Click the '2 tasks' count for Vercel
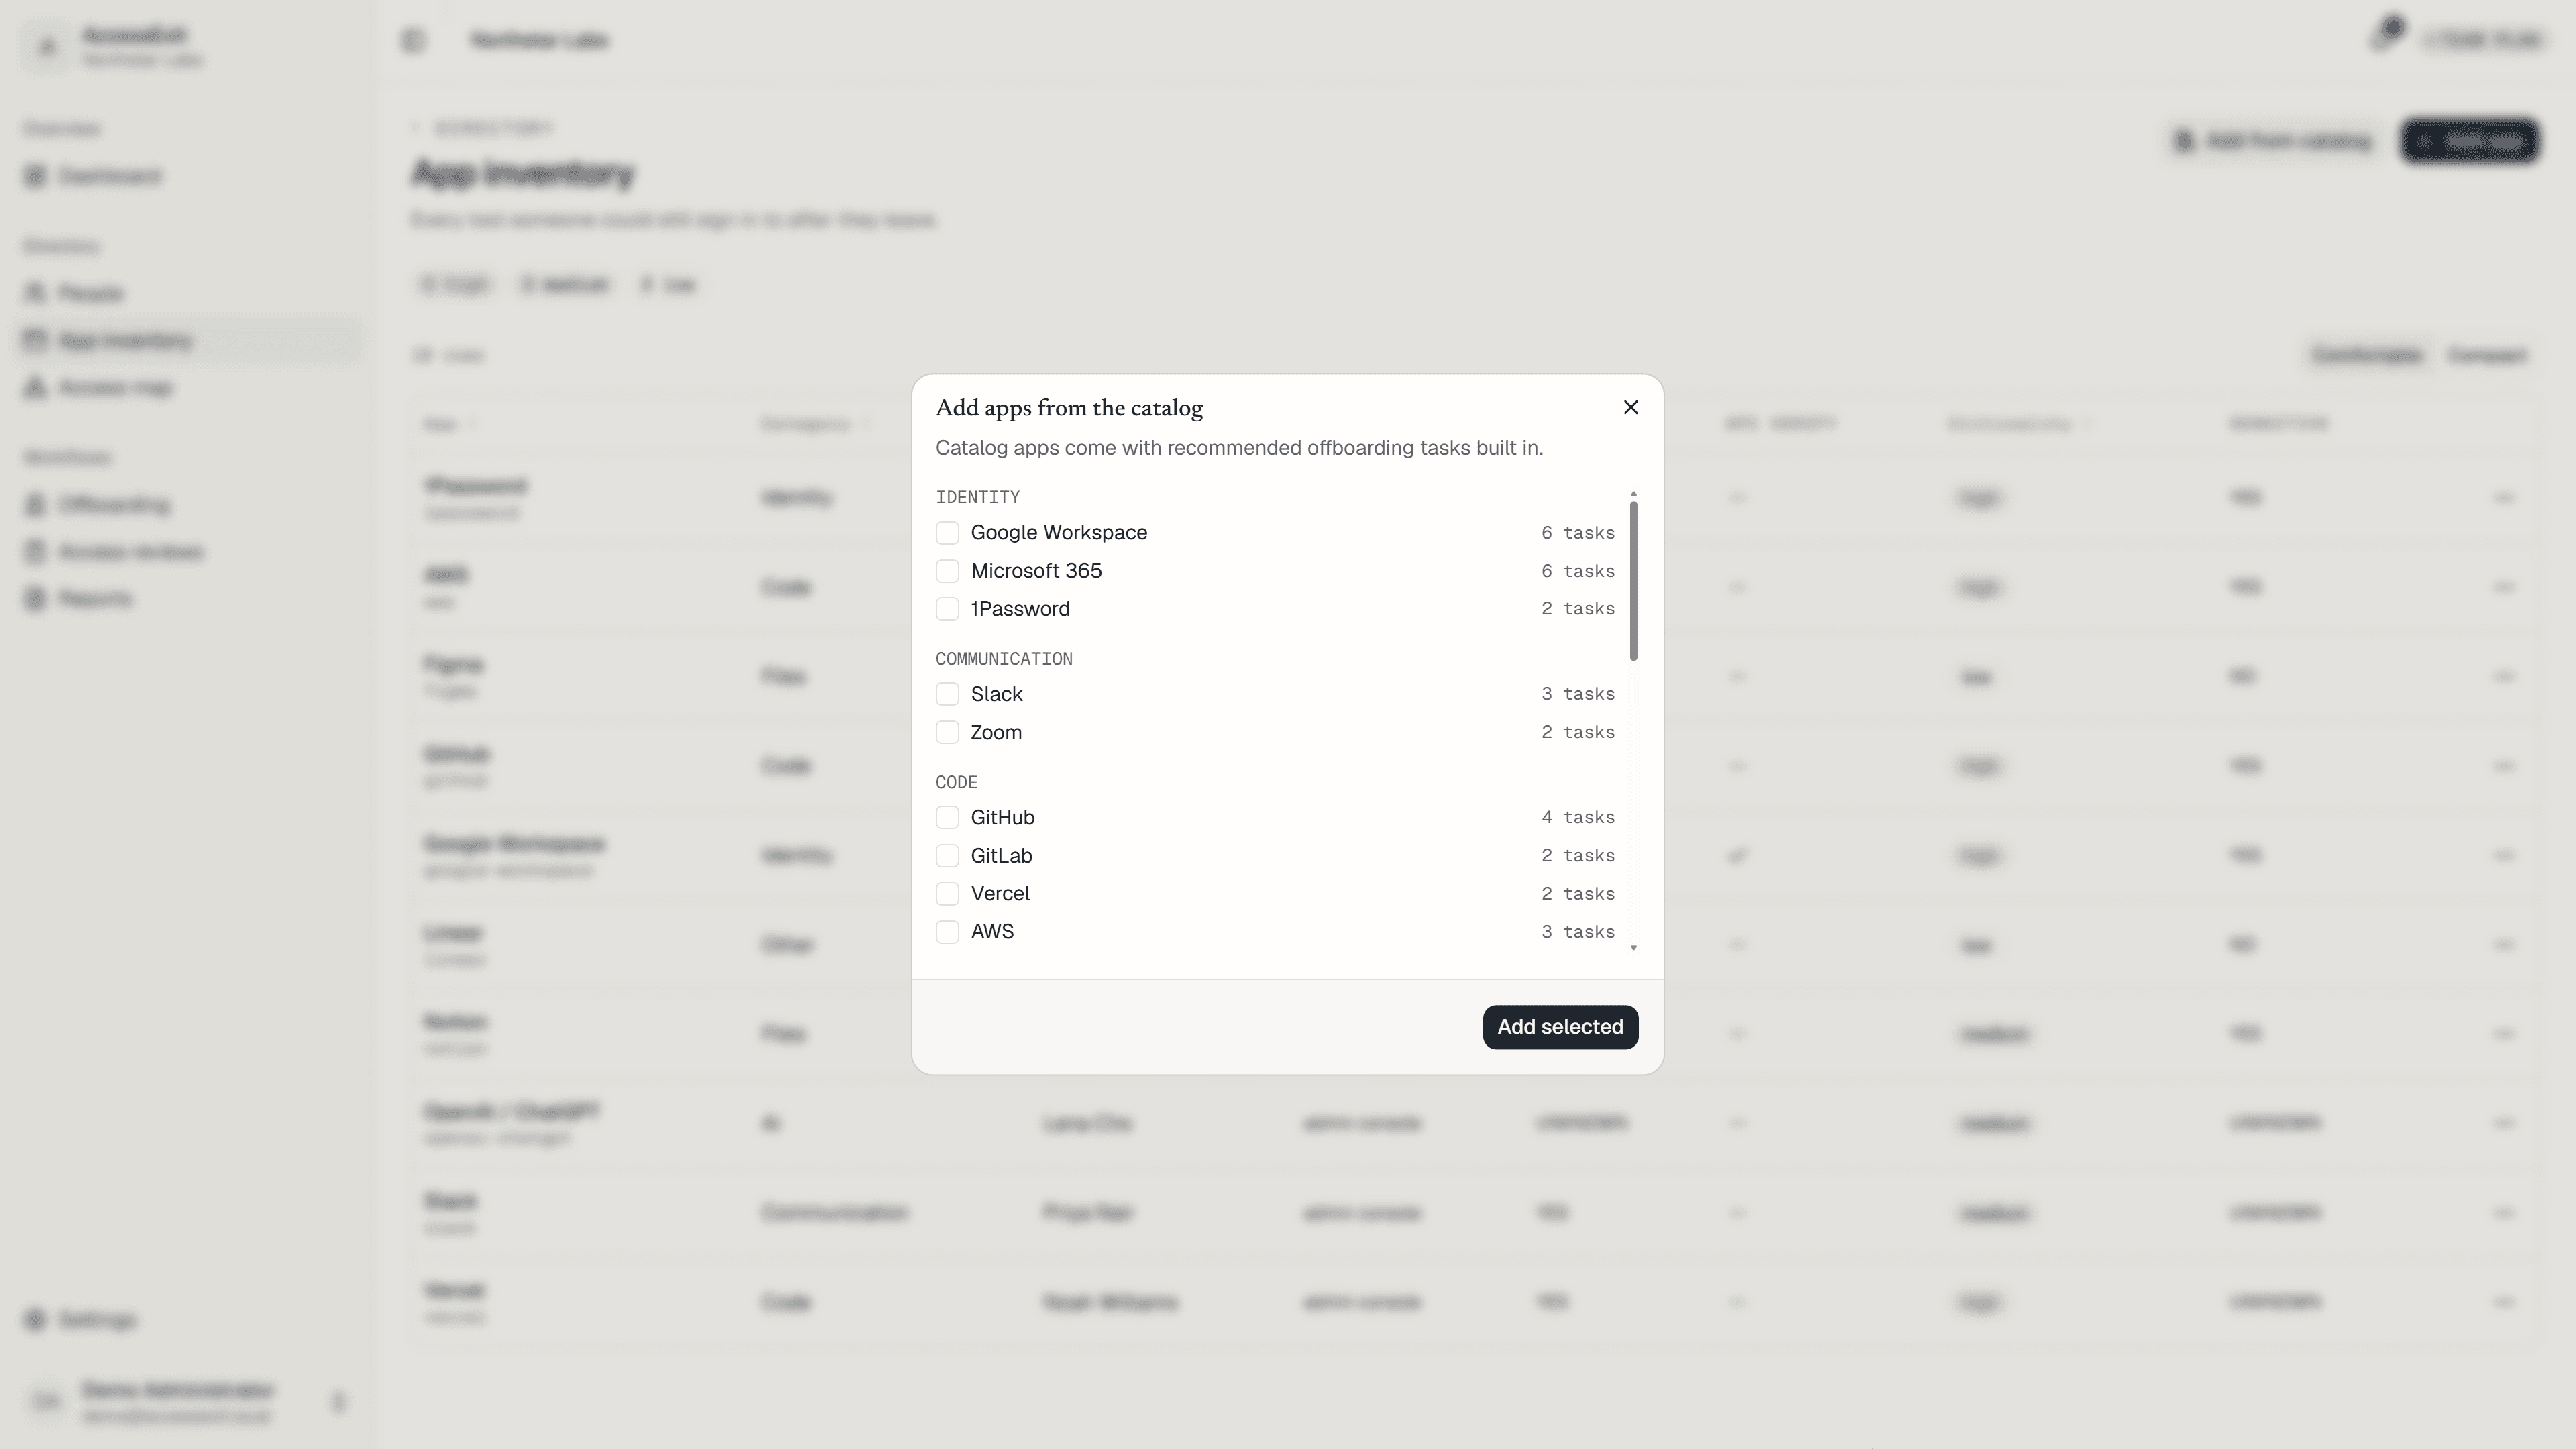Image resolution: width=2576 pixels, height=1449 pixels. [x=1578, y=894]
